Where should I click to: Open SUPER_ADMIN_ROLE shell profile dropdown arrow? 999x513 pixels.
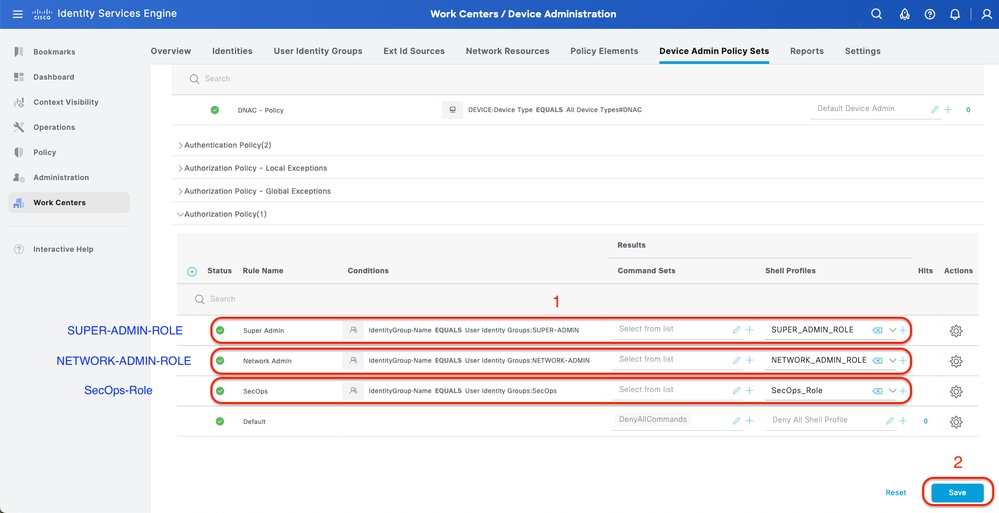point(892,330)
